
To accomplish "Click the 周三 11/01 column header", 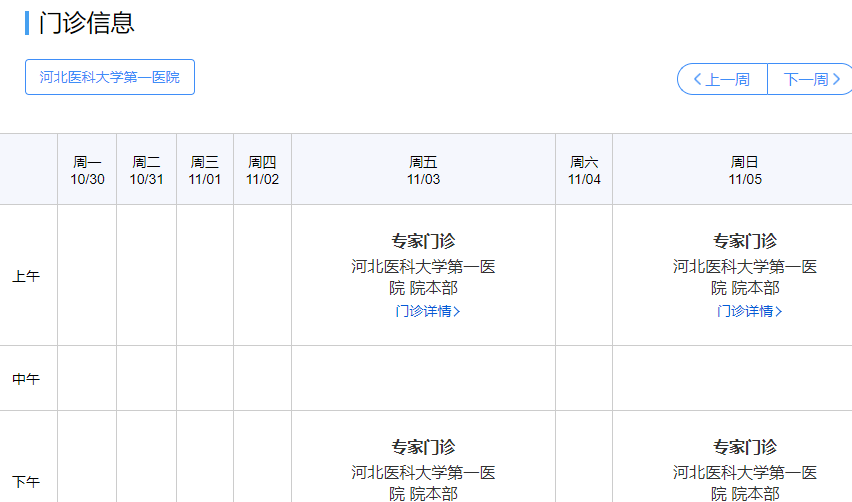I will (205, 170).
